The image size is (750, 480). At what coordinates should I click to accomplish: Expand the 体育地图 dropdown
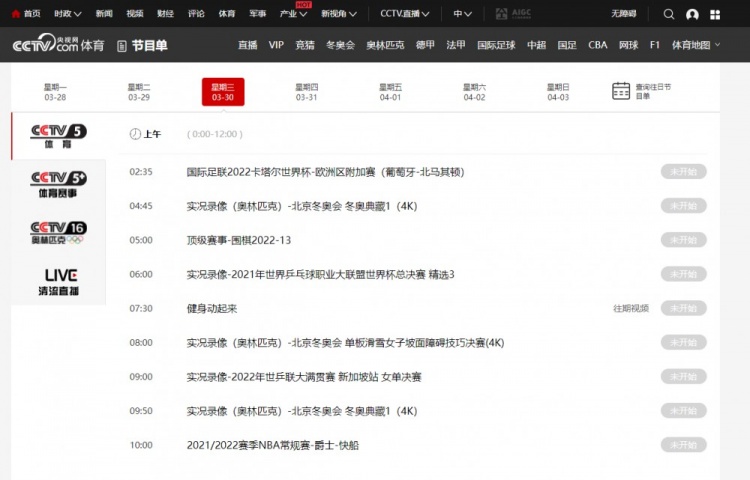[695, 45]
